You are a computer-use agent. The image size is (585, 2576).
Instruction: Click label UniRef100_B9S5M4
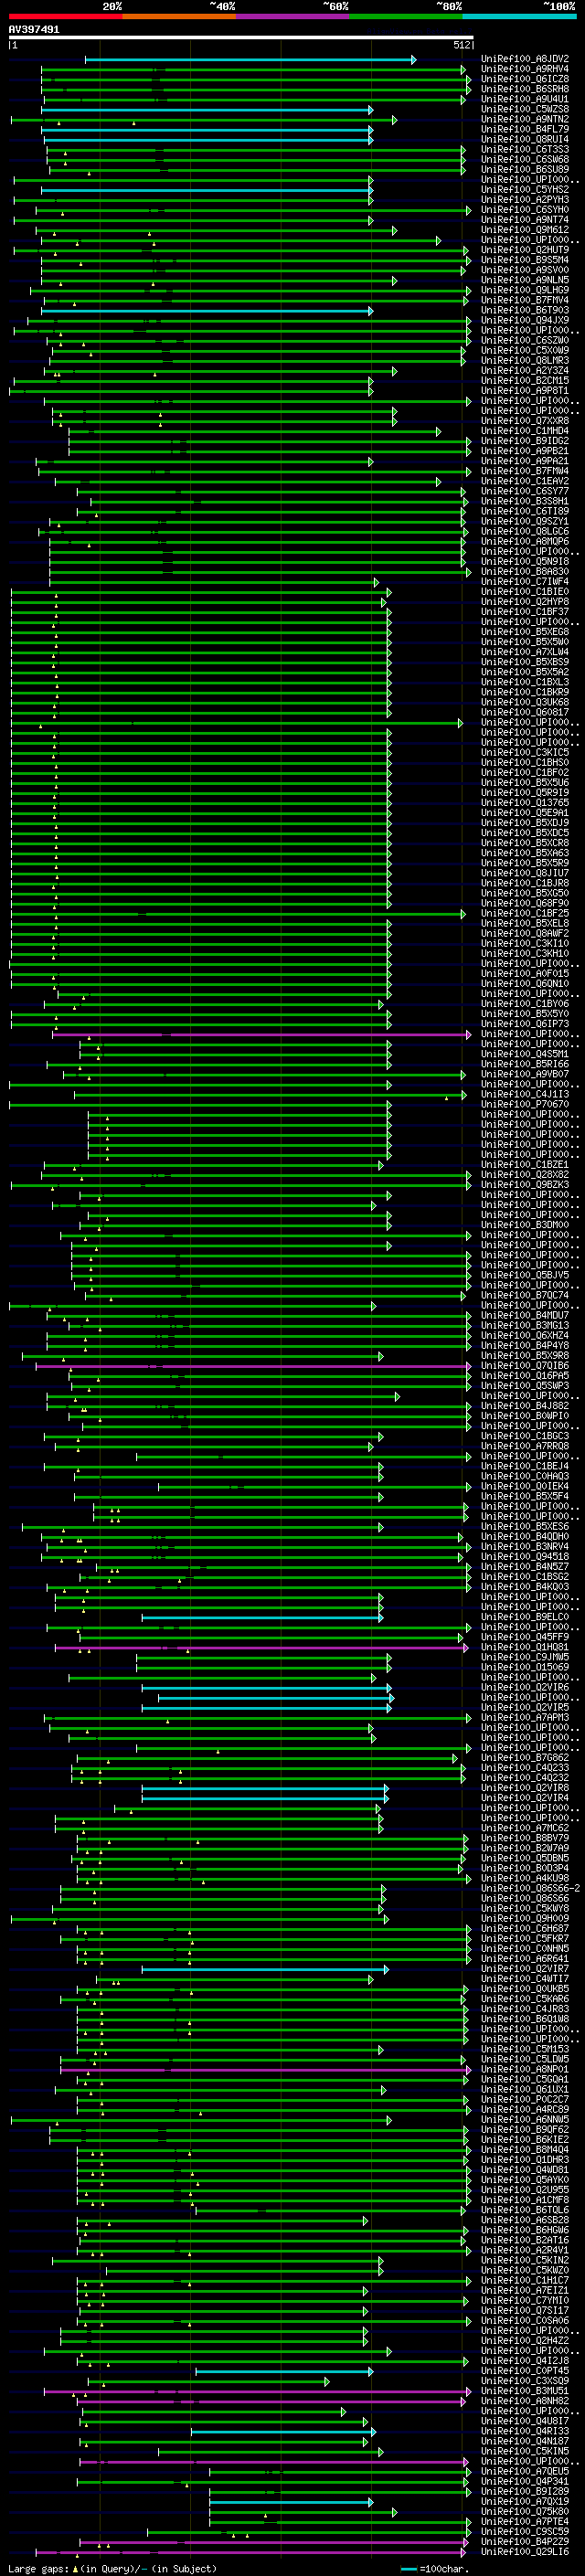525,260
